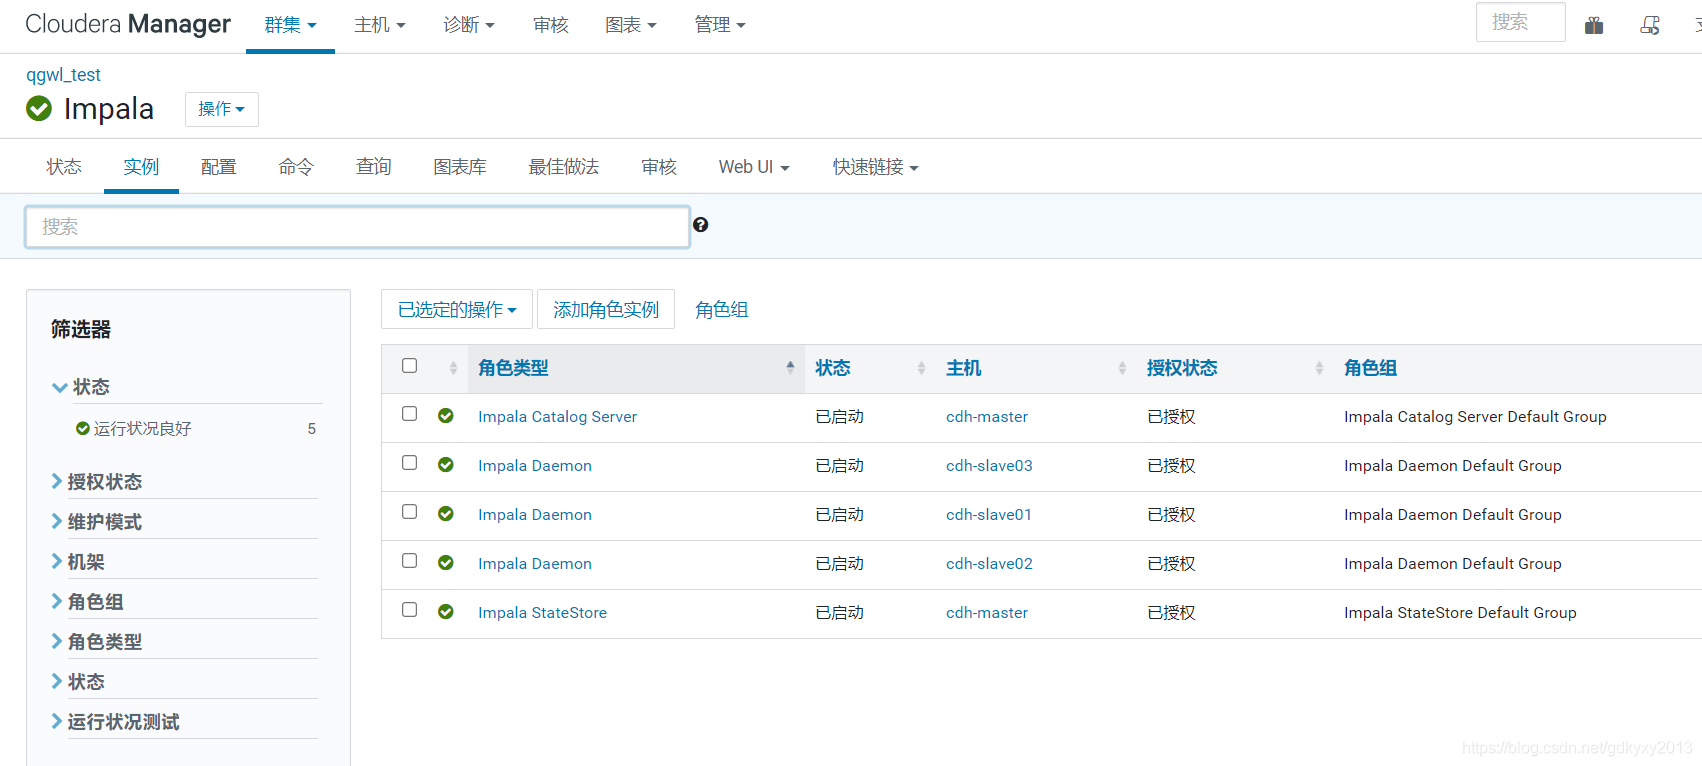Collapse the first 状态 filter section
Screen dimensions: 1702x766
click(81, 386)
